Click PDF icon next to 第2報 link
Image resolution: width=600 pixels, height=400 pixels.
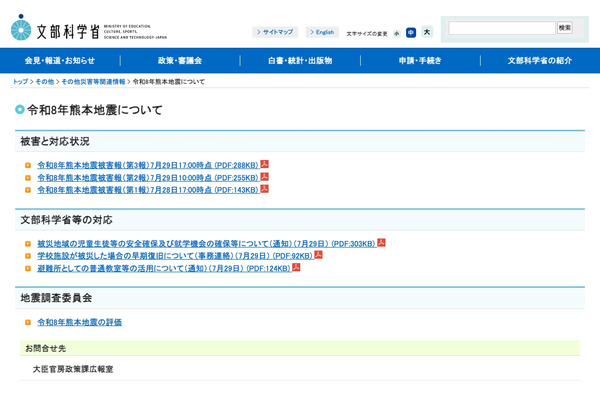point(264,176)
